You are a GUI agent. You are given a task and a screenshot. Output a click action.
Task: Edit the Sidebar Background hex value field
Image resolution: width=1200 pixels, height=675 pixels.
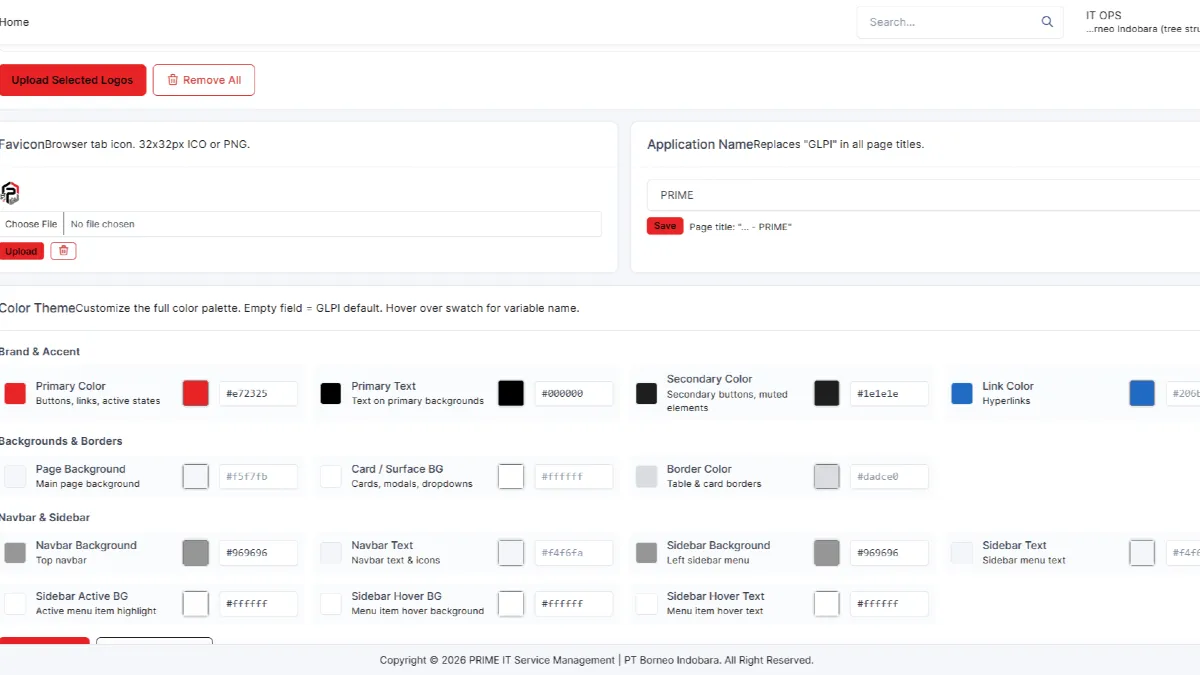pyautogui.click(x=889, y=553)
